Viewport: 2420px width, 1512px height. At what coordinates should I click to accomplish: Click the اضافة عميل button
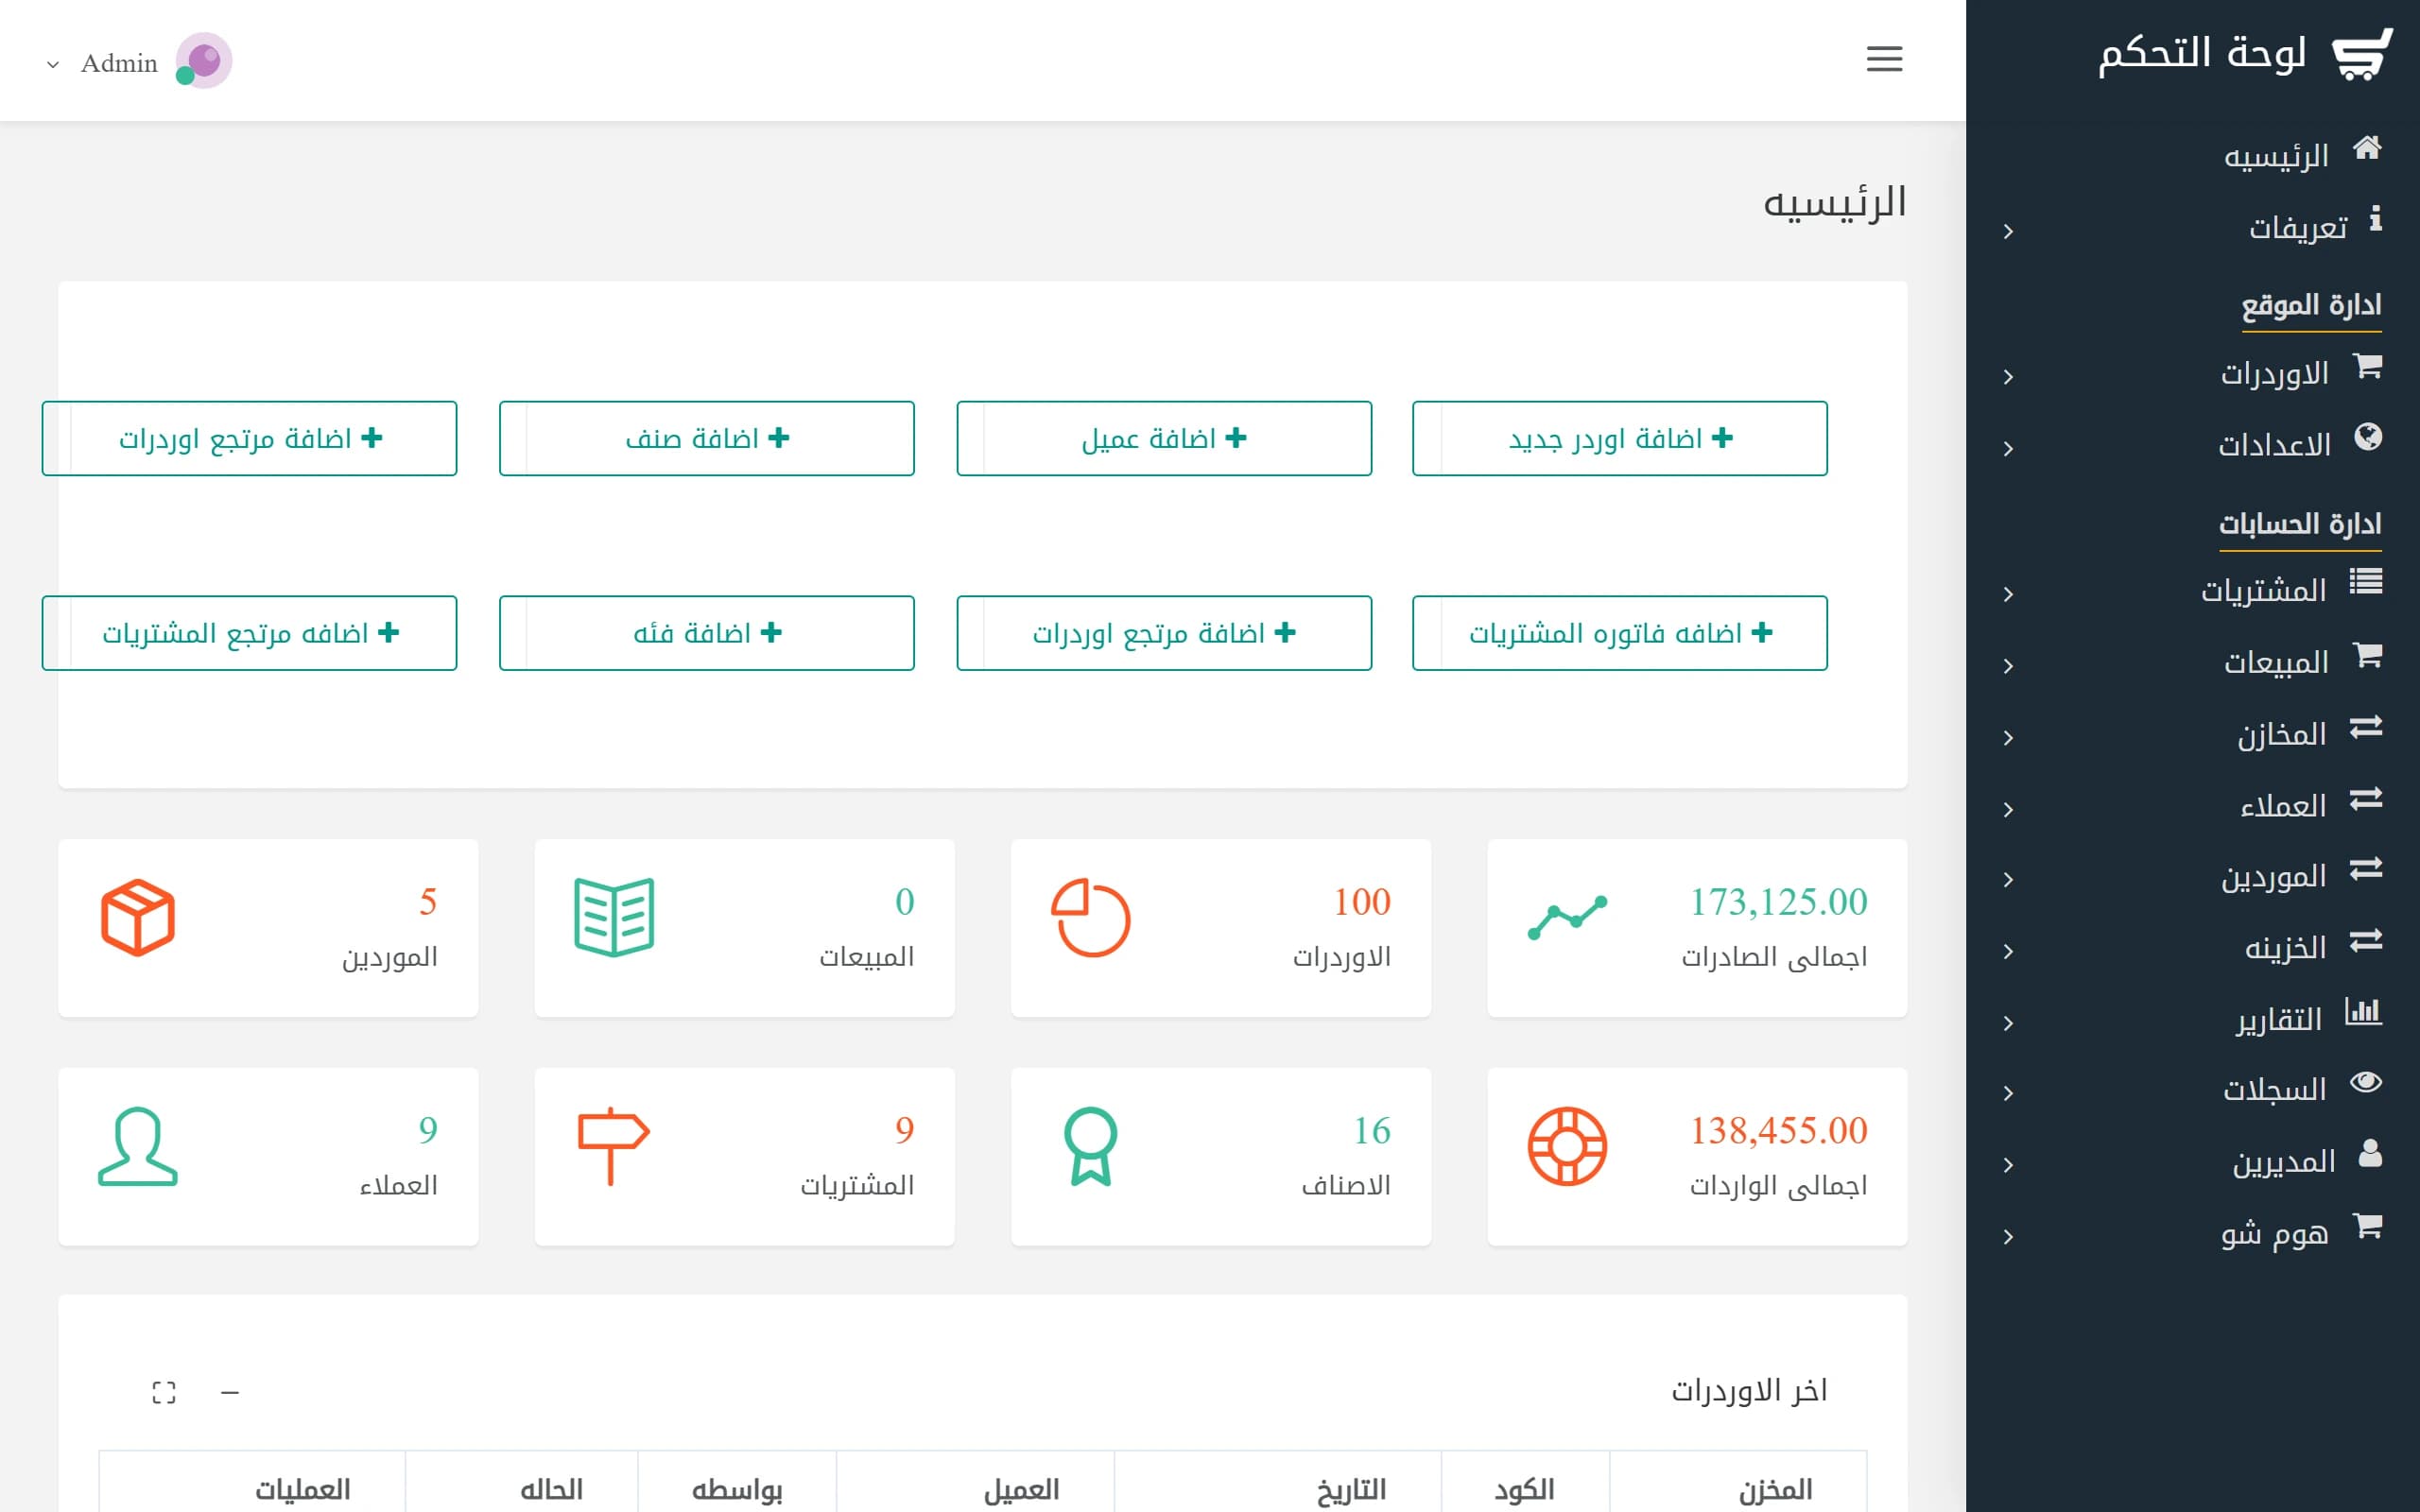[1164, 438]
